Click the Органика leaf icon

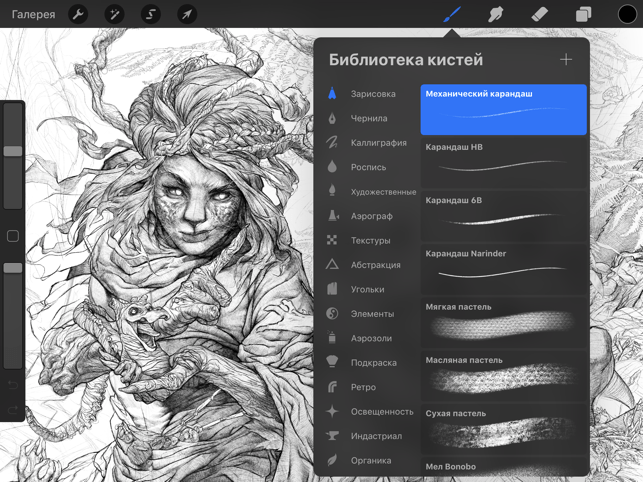332,460
